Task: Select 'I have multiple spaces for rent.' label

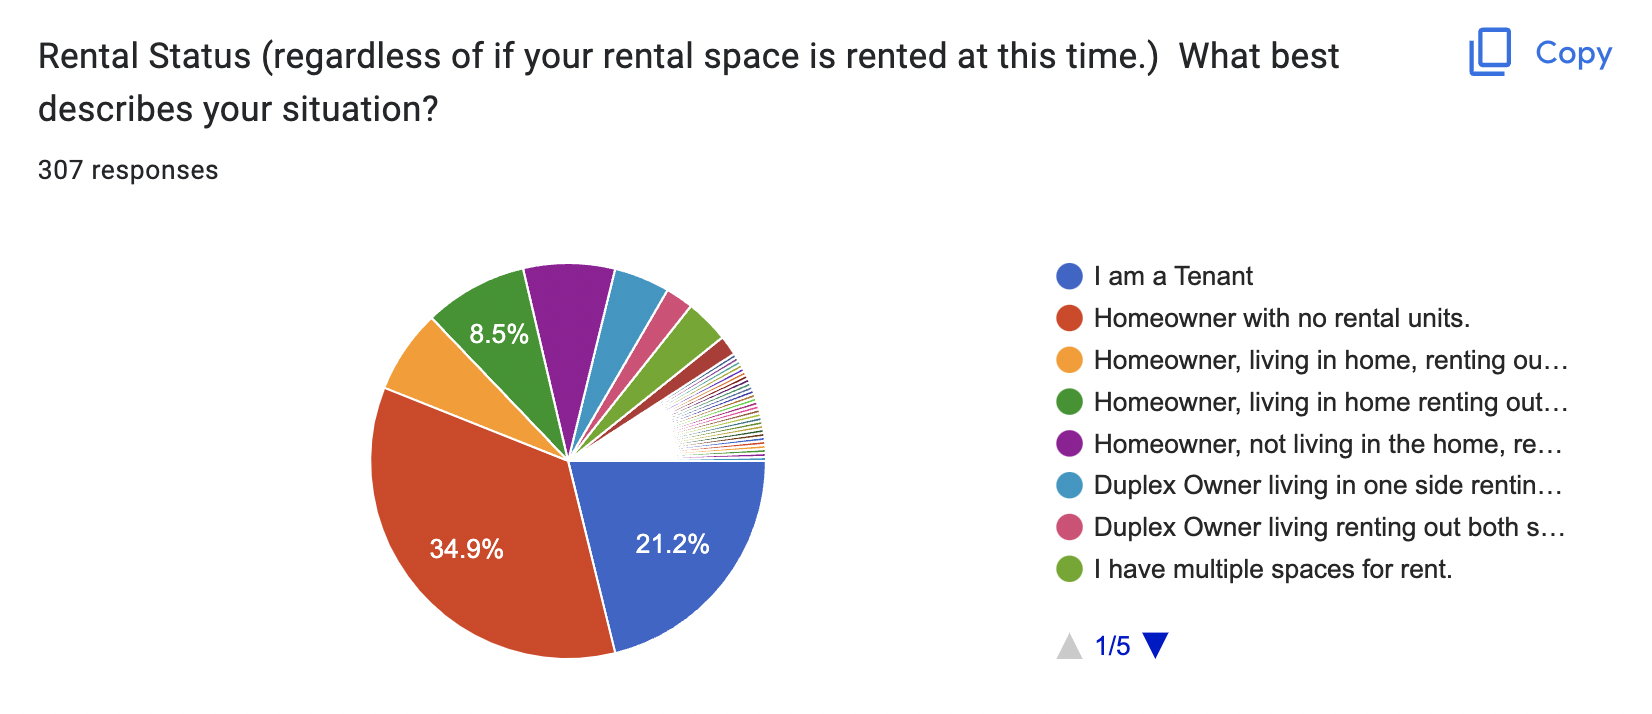Action: (x=1273, y=569)
